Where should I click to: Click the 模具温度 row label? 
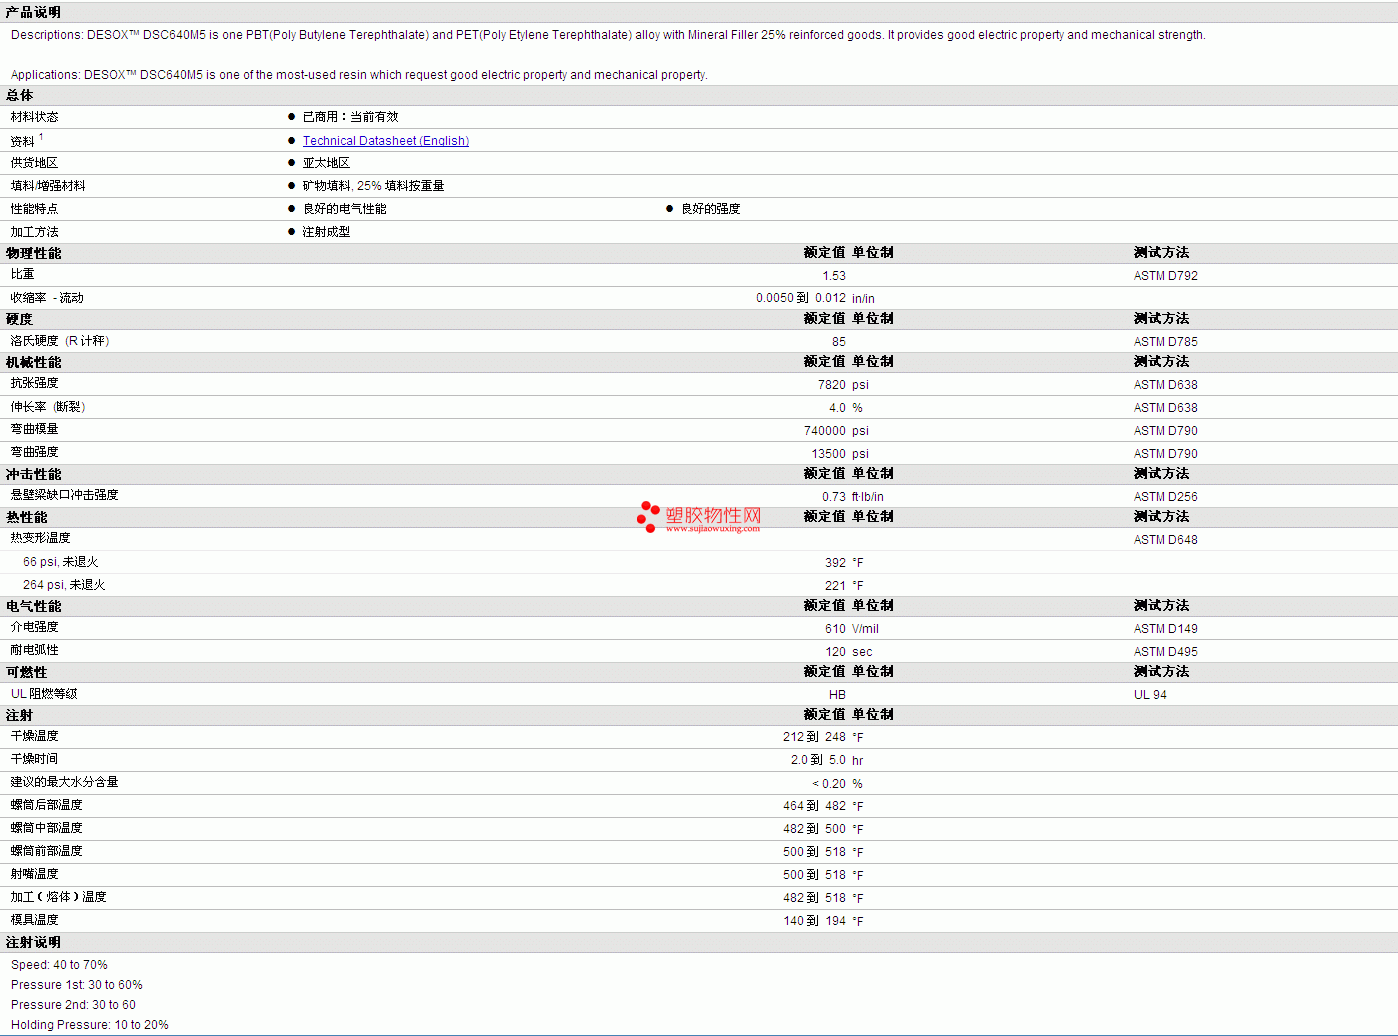click(x=35, y=920)
